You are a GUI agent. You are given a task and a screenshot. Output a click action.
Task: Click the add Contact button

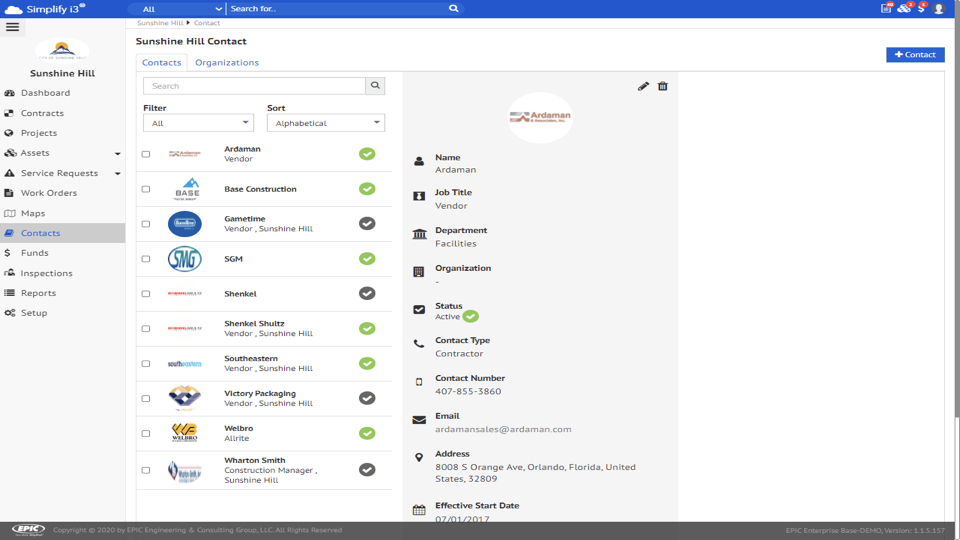click(x=914, y=55)
